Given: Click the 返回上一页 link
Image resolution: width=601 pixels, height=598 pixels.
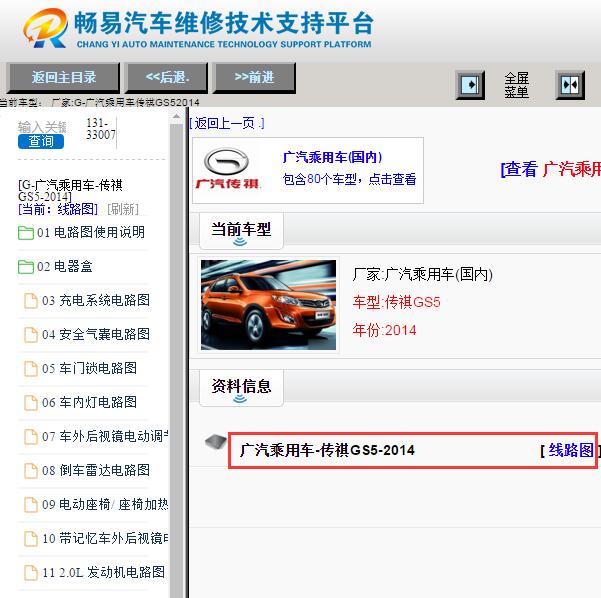Looking at the screenshot, I should [227, 123].
